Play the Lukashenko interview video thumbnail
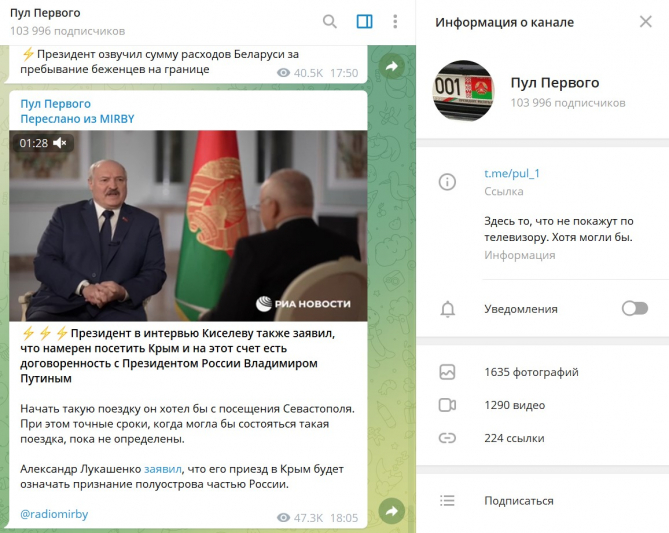This screenshot has width=669, height=533. click(x=188, y=226)
